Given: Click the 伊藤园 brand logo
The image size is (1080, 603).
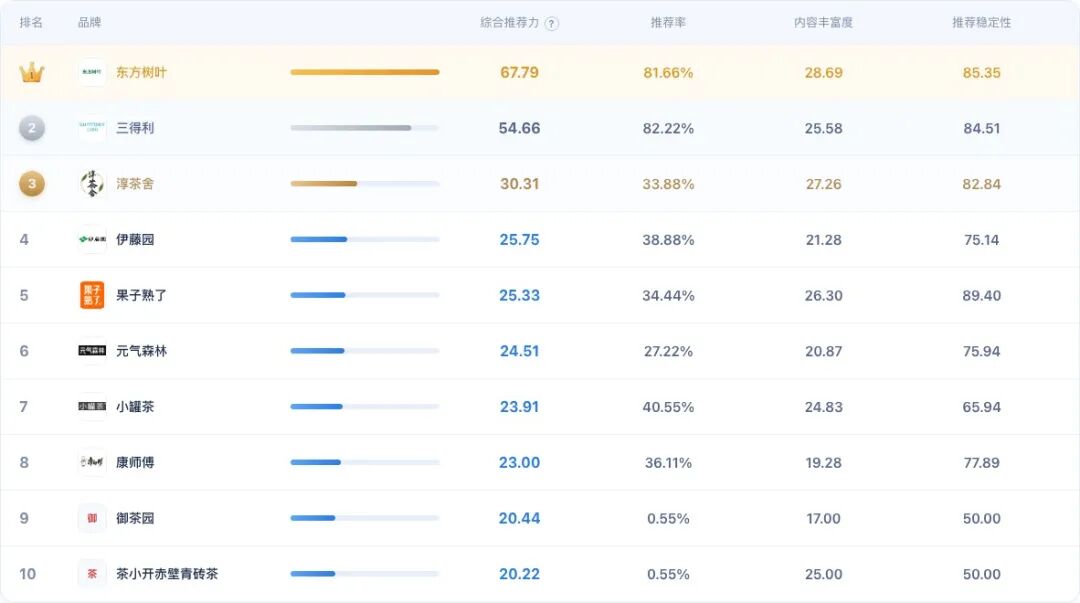Looking at the screenshot, I should point(92,239).
